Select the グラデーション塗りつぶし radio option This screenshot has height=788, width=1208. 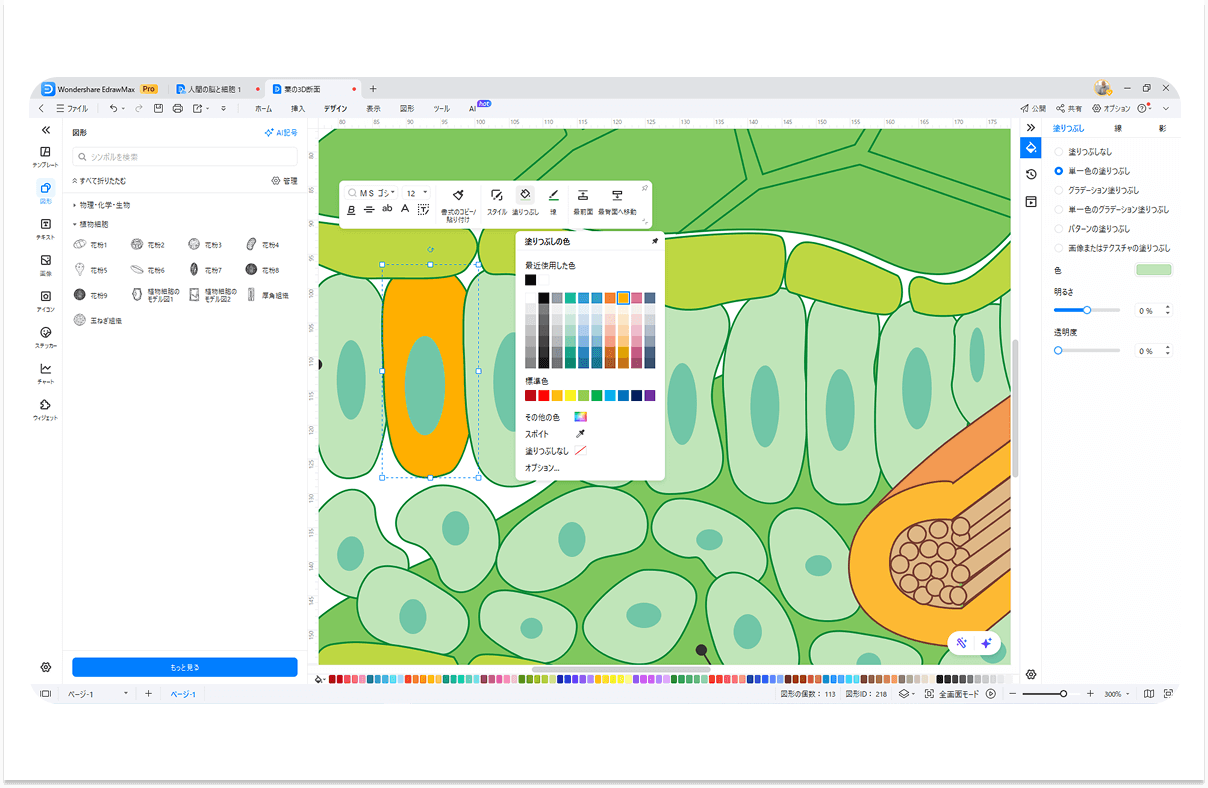click(1059, 190)
